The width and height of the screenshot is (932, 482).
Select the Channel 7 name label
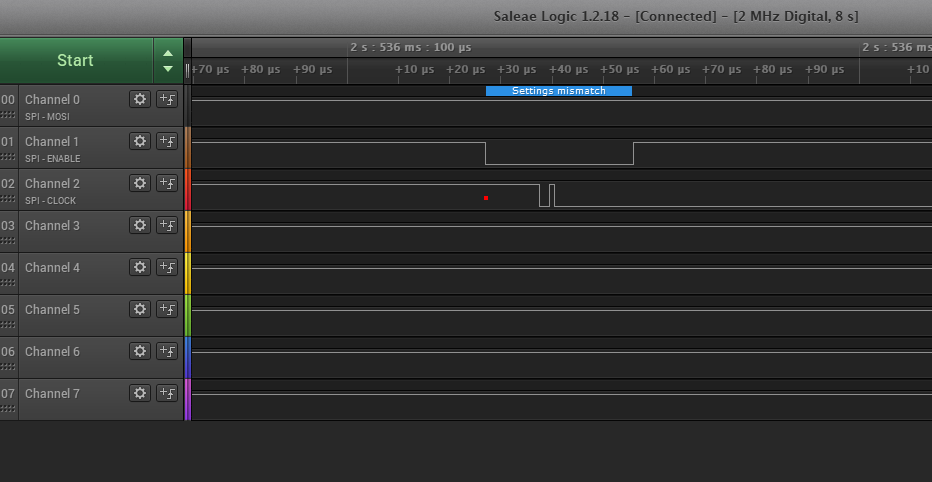coord(52,393)
